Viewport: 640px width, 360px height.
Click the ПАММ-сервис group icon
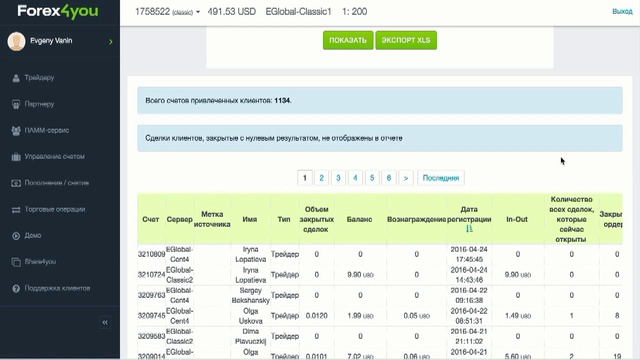16,131
